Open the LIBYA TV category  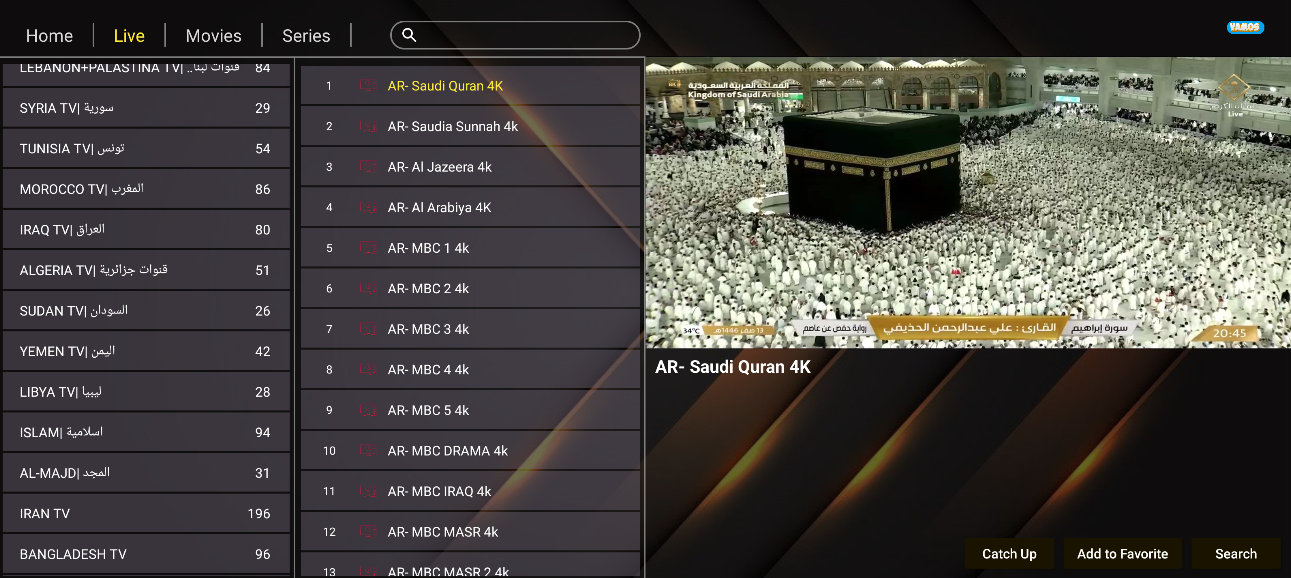point(145,392)
